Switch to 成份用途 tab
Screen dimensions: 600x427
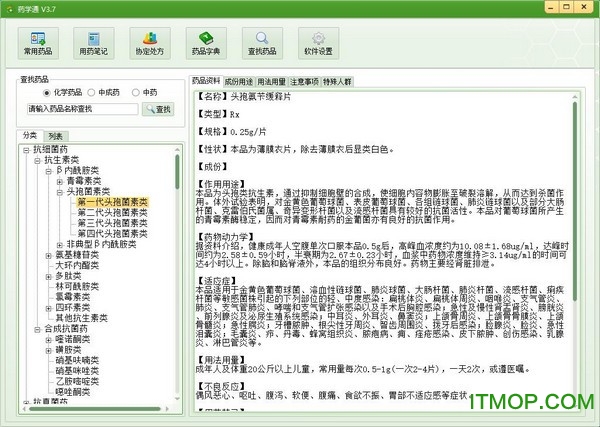coord(239,81)
